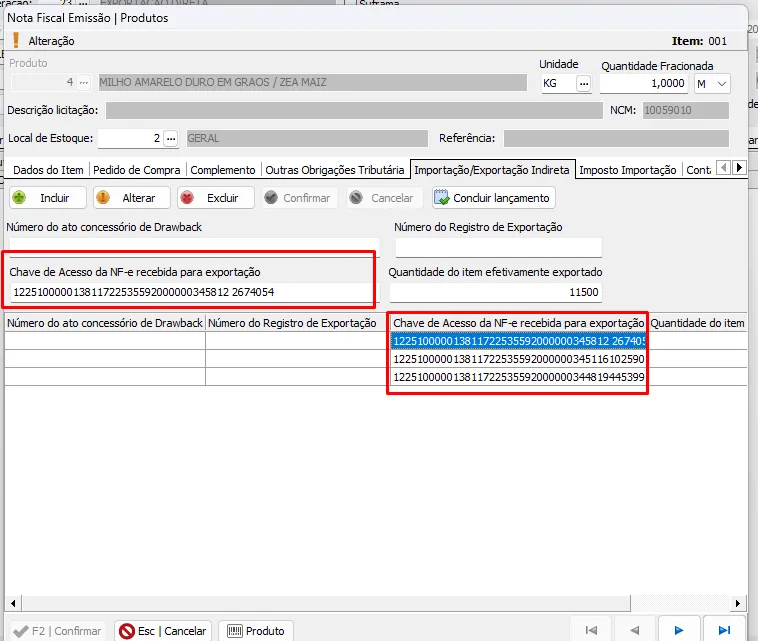Image resolution: width=758 pixels, height=641 pixels.
Task: Click the Alterar edit button
Action: pyautogui.click(x=130, y=198)
